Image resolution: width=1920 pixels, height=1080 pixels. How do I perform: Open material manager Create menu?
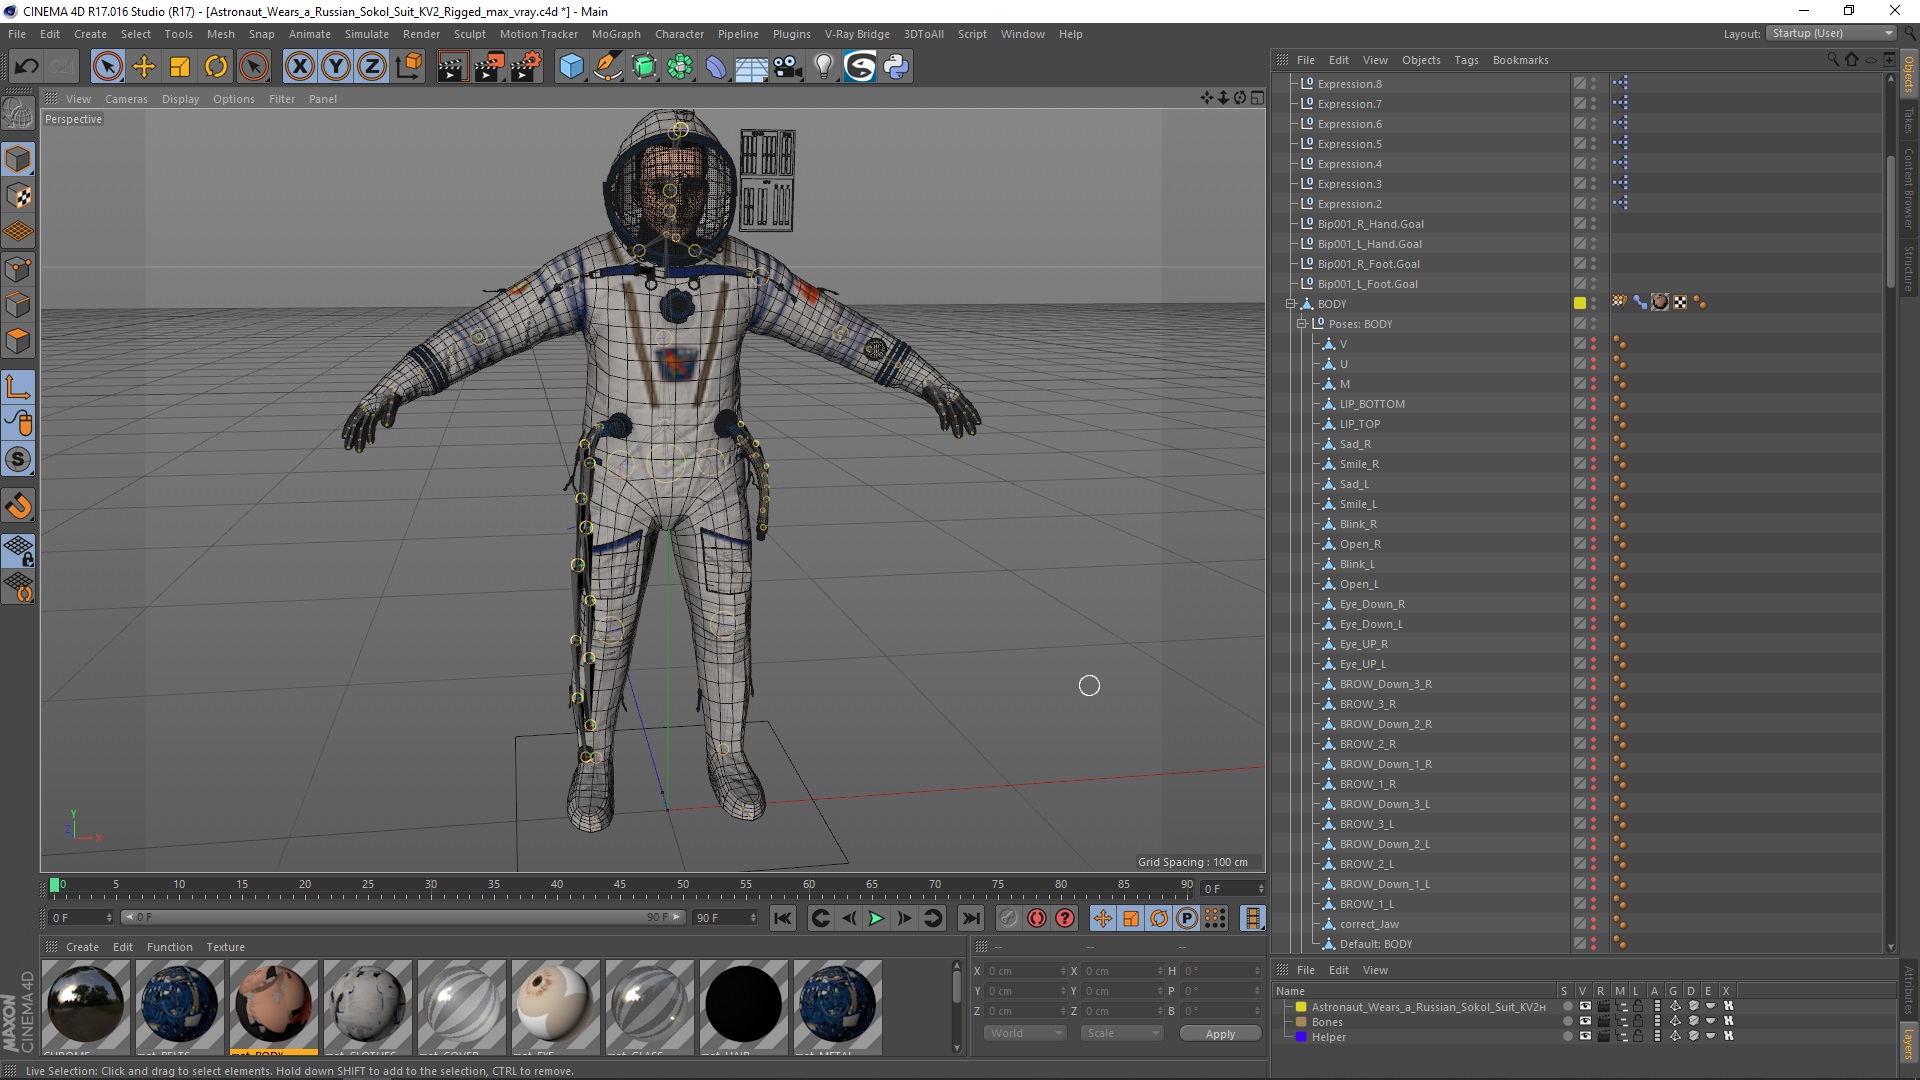coord(82,947)
